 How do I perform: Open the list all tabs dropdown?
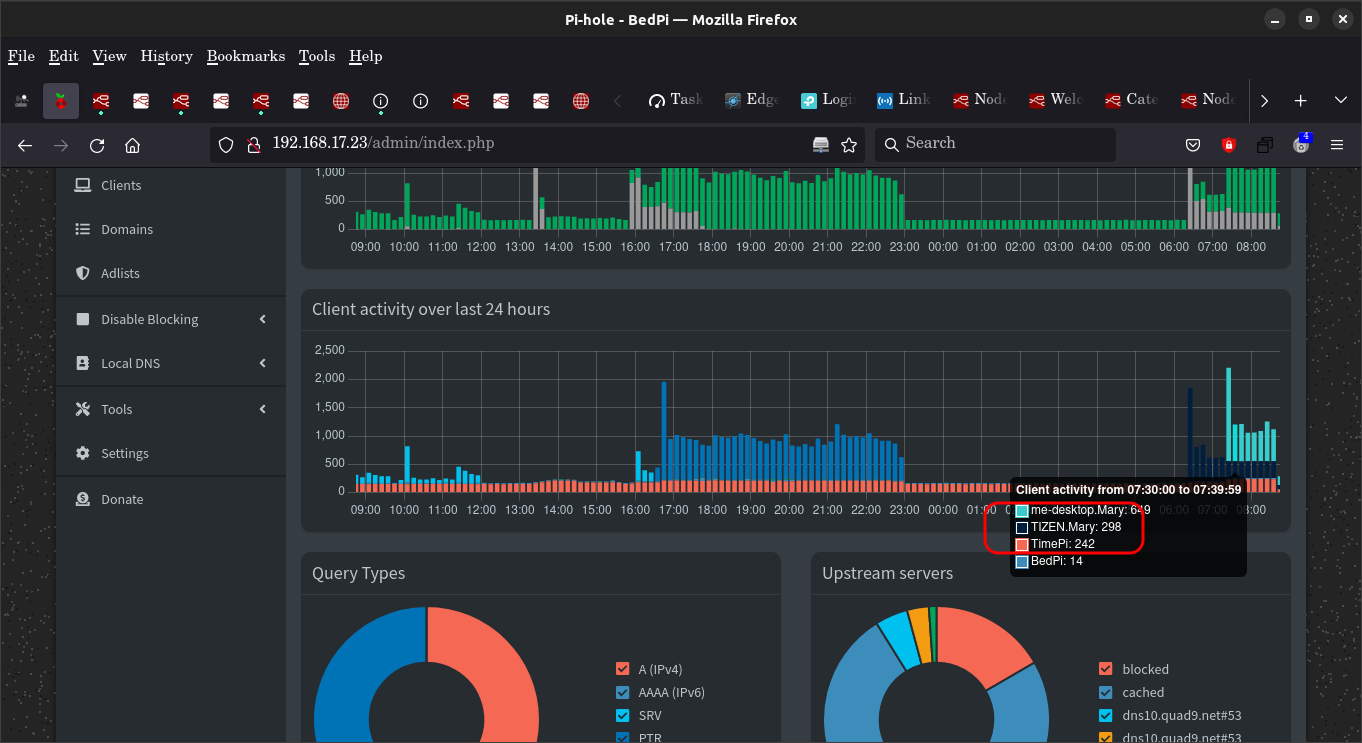pyautogui.click(x=1341, y=101)
